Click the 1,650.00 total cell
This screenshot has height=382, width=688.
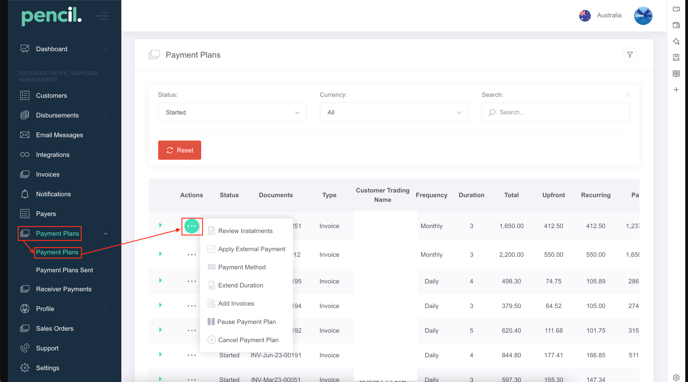(x=511, y=226)
